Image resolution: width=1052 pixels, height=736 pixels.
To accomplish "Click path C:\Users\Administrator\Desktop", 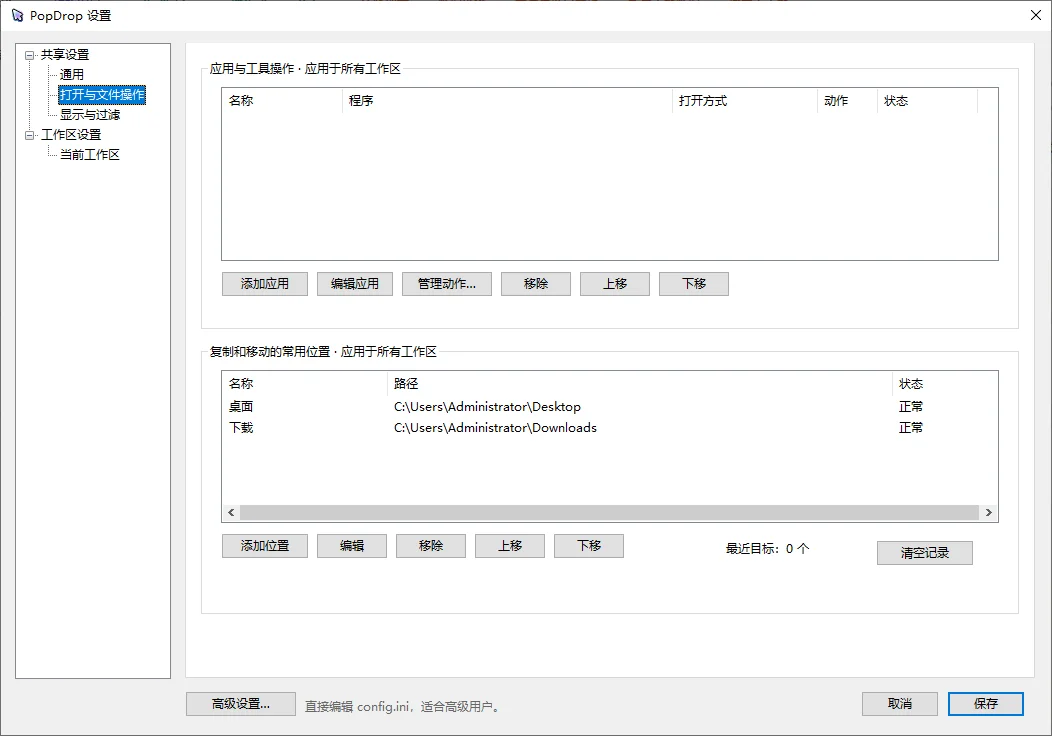I will click(487, 407).
